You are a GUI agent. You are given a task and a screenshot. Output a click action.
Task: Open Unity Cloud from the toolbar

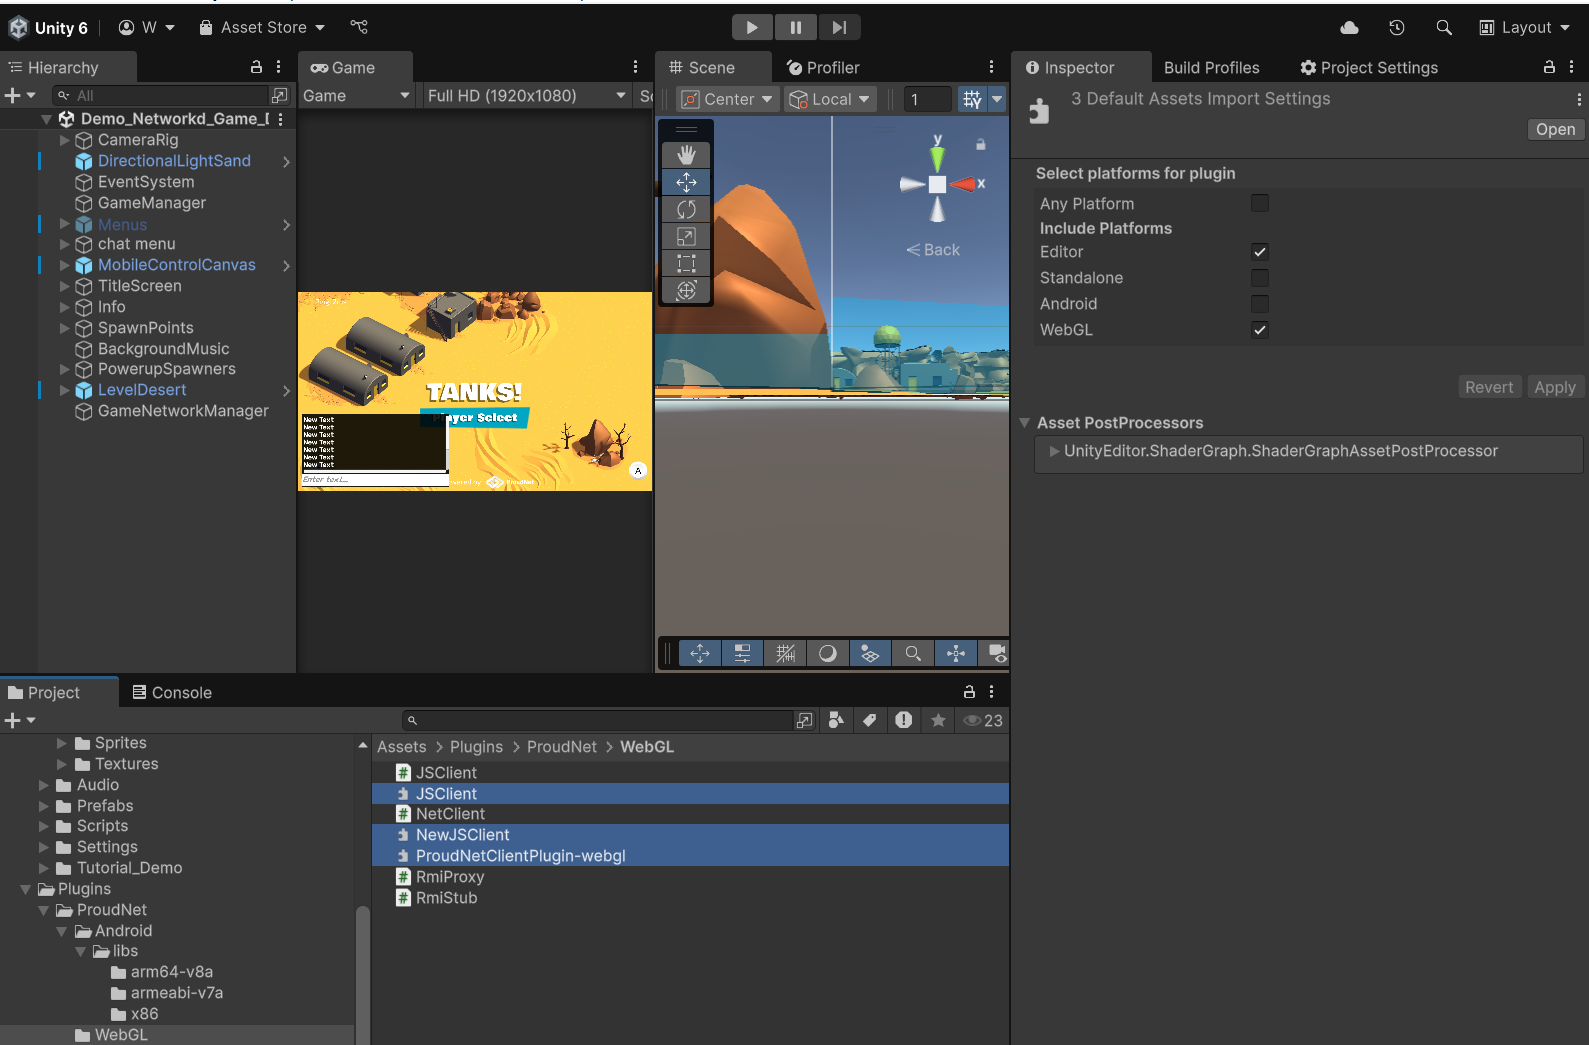(x=1349, y=28)
